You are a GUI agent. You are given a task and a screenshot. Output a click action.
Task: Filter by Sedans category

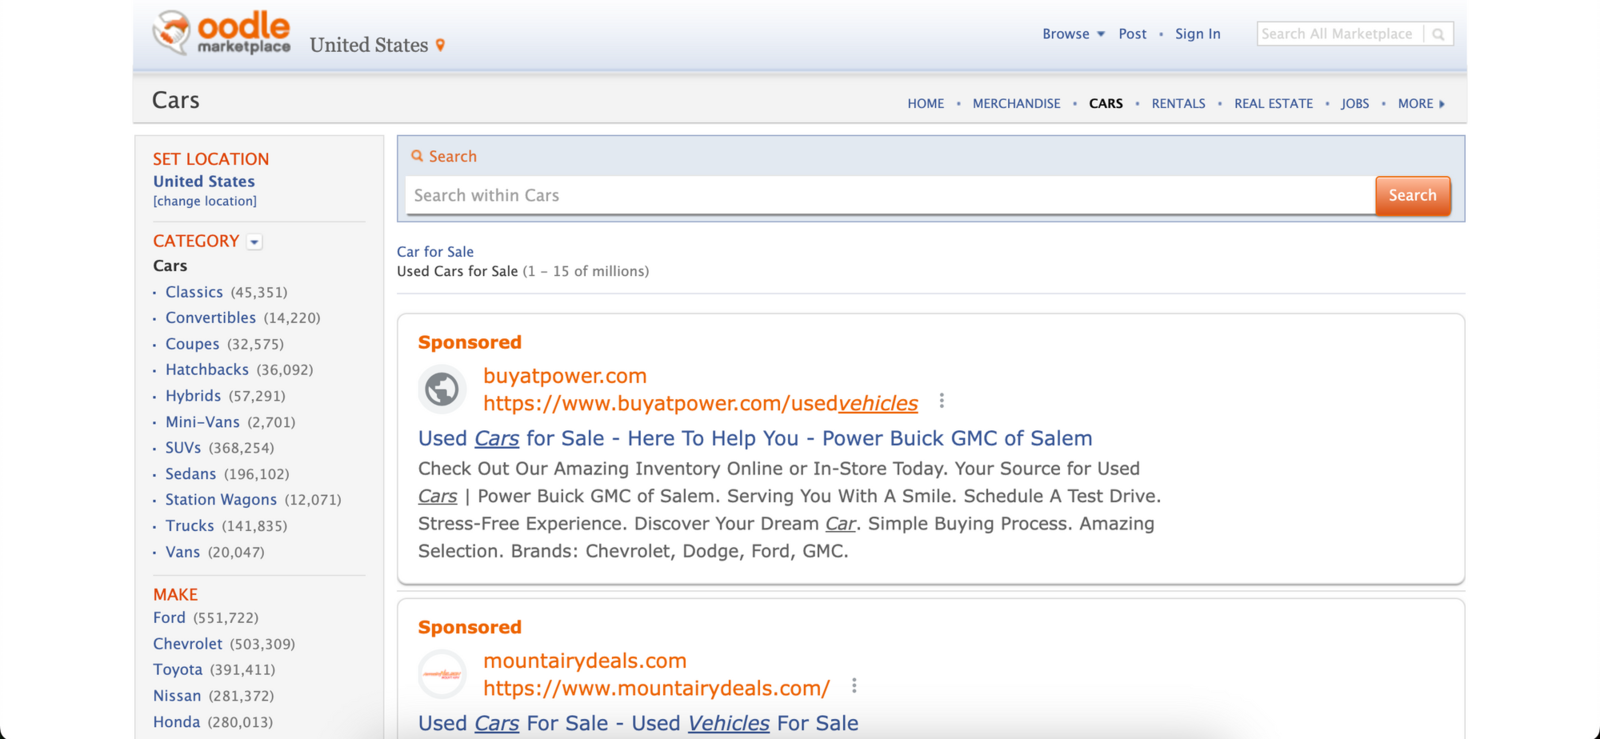click(x=191, y=474)
